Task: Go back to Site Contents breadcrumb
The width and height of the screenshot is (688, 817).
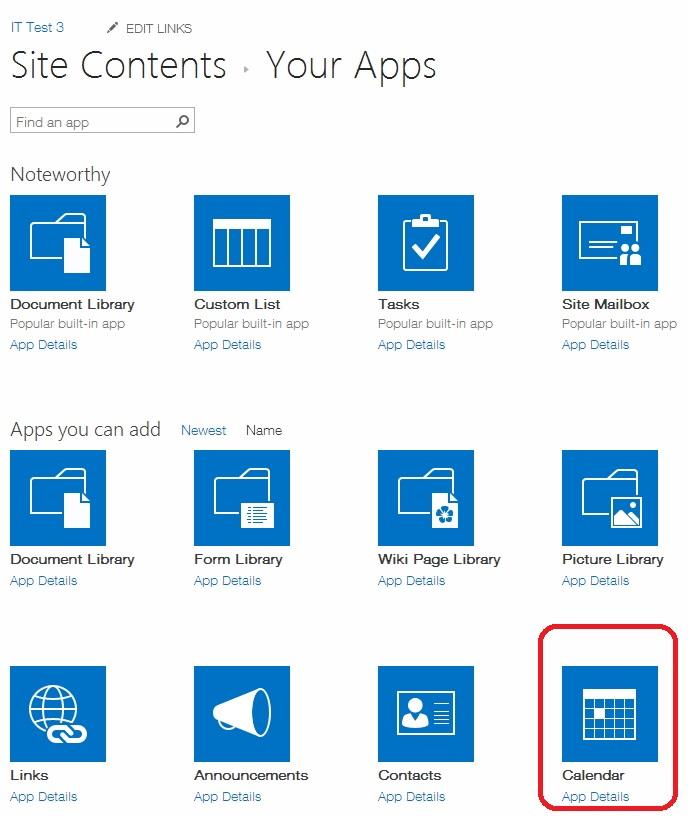Action: click(x=118, y=65)
